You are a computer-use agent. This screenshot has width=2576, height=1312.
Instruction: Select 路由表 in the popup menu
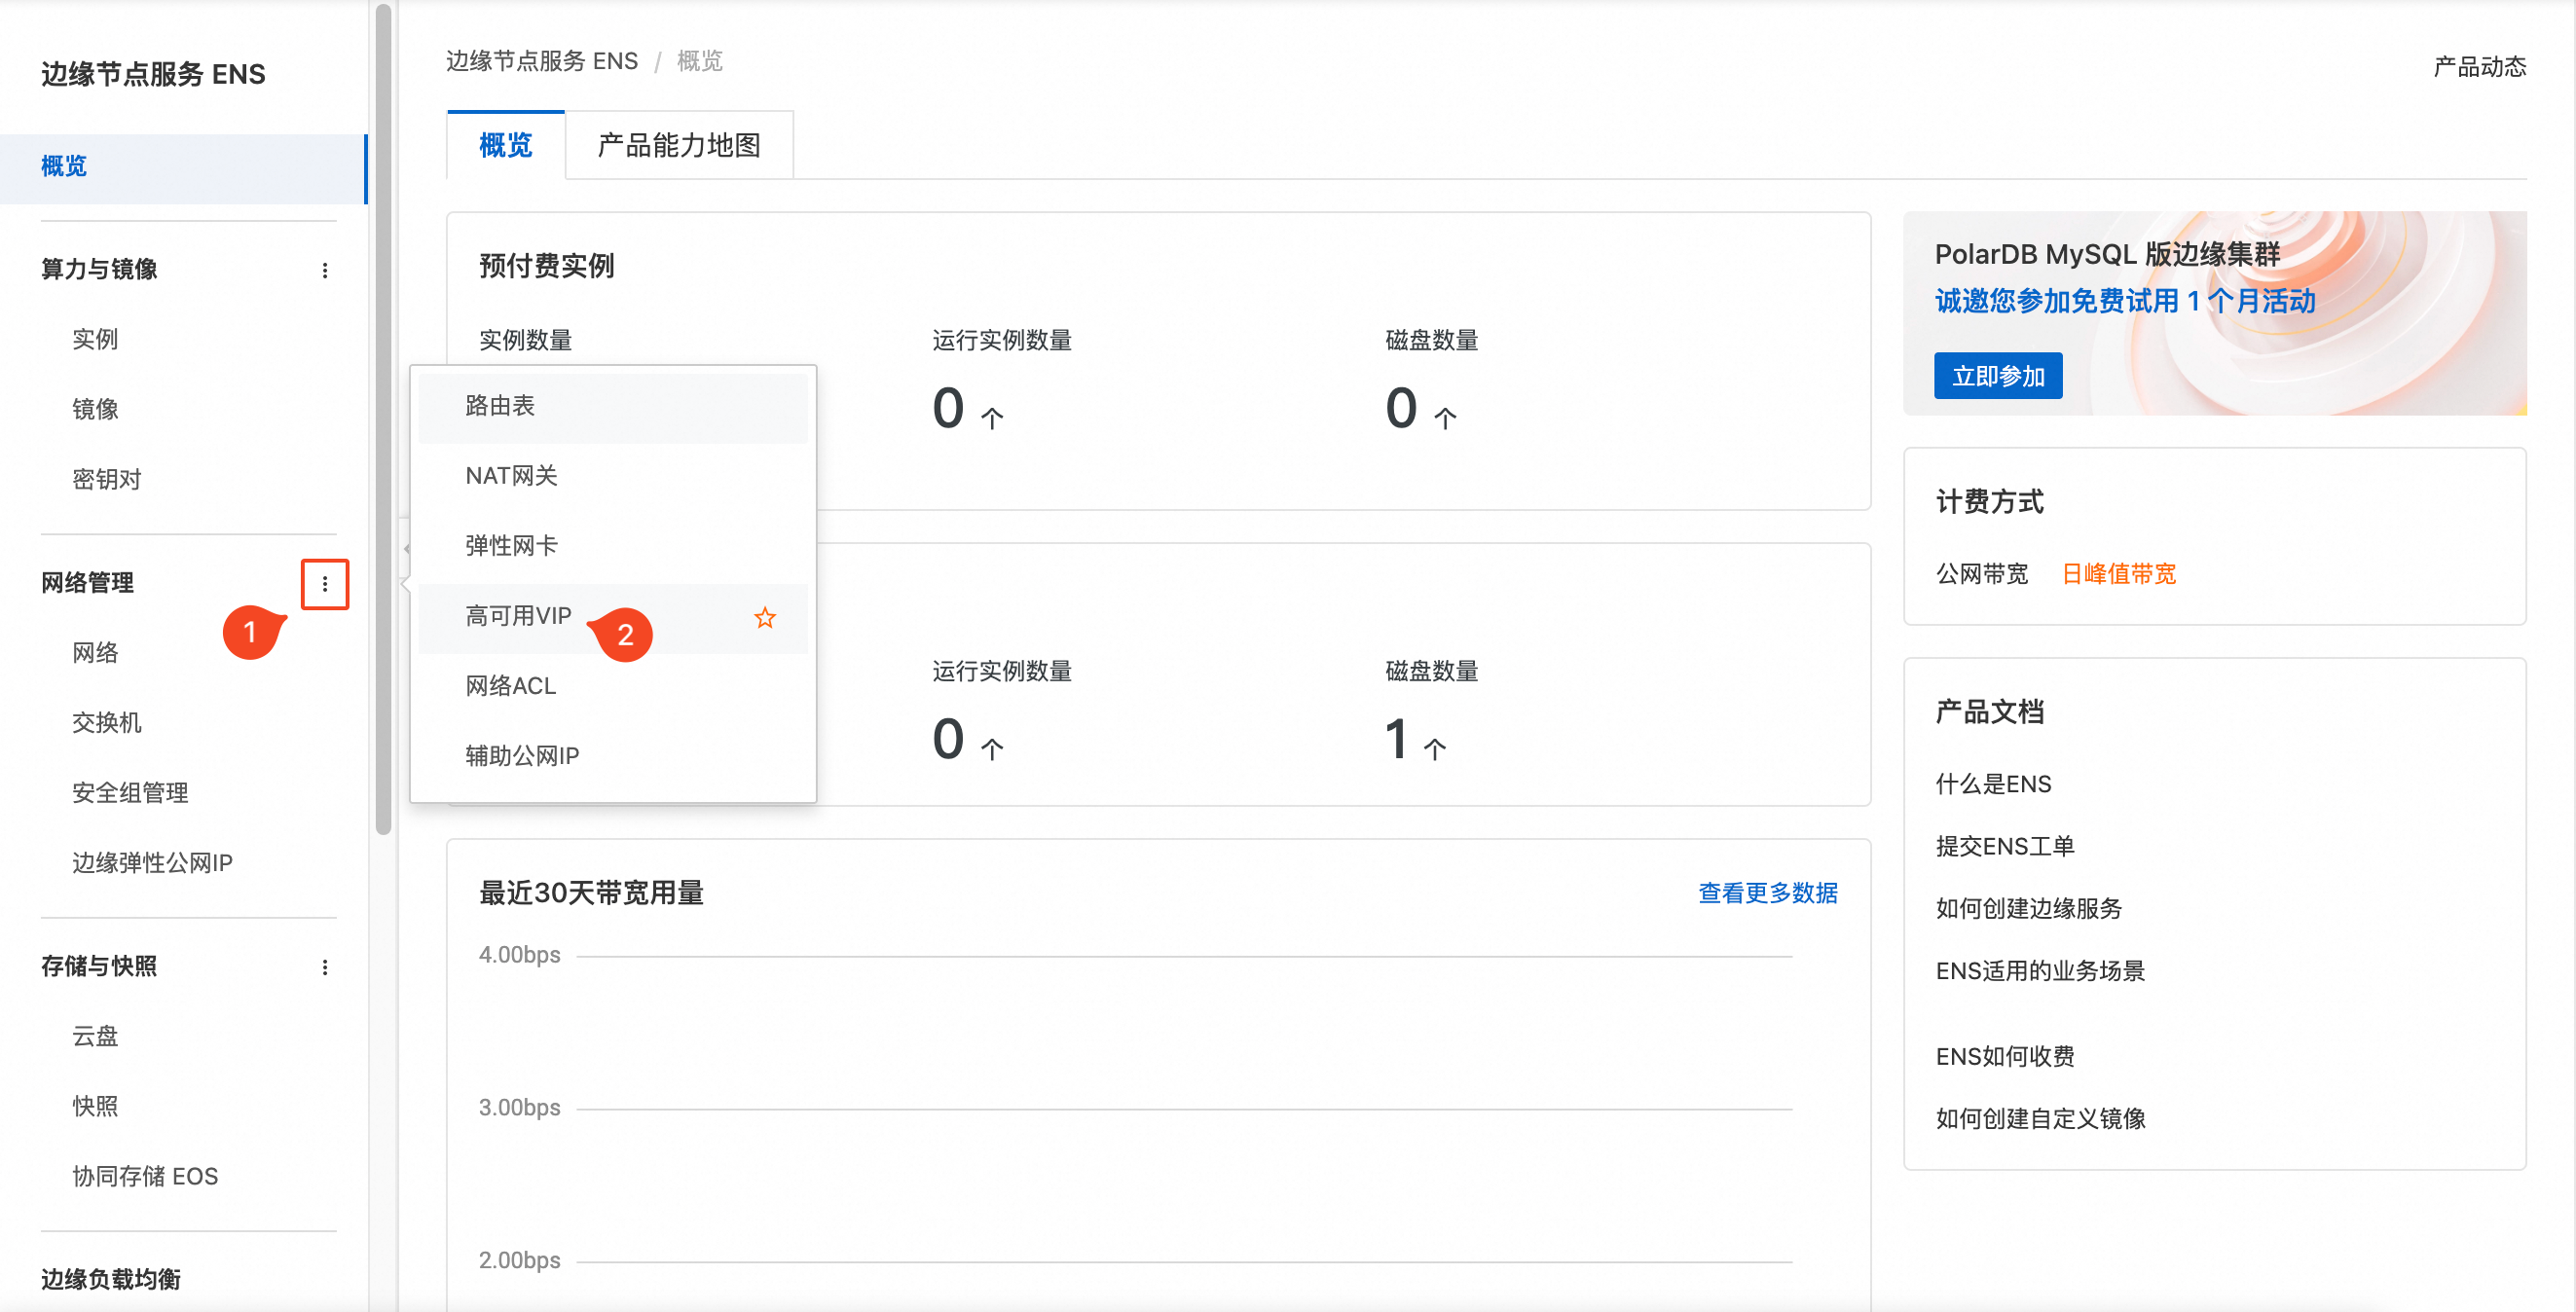[x=500, y=405]
